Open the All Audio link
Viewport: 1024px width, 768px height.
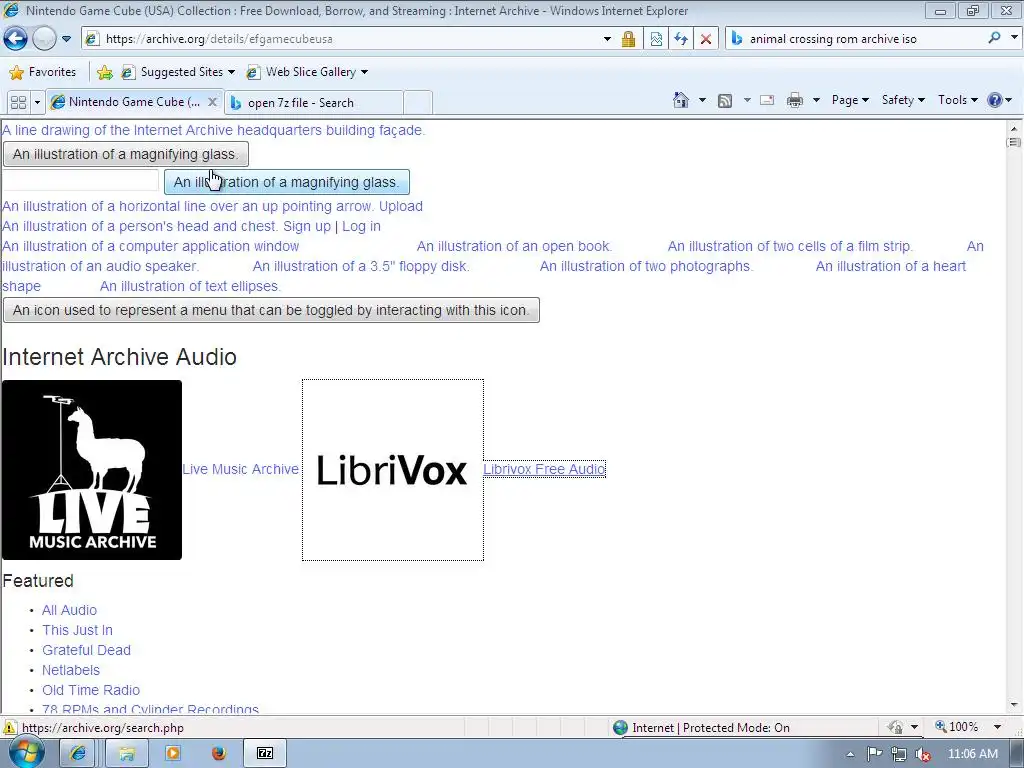69,610
